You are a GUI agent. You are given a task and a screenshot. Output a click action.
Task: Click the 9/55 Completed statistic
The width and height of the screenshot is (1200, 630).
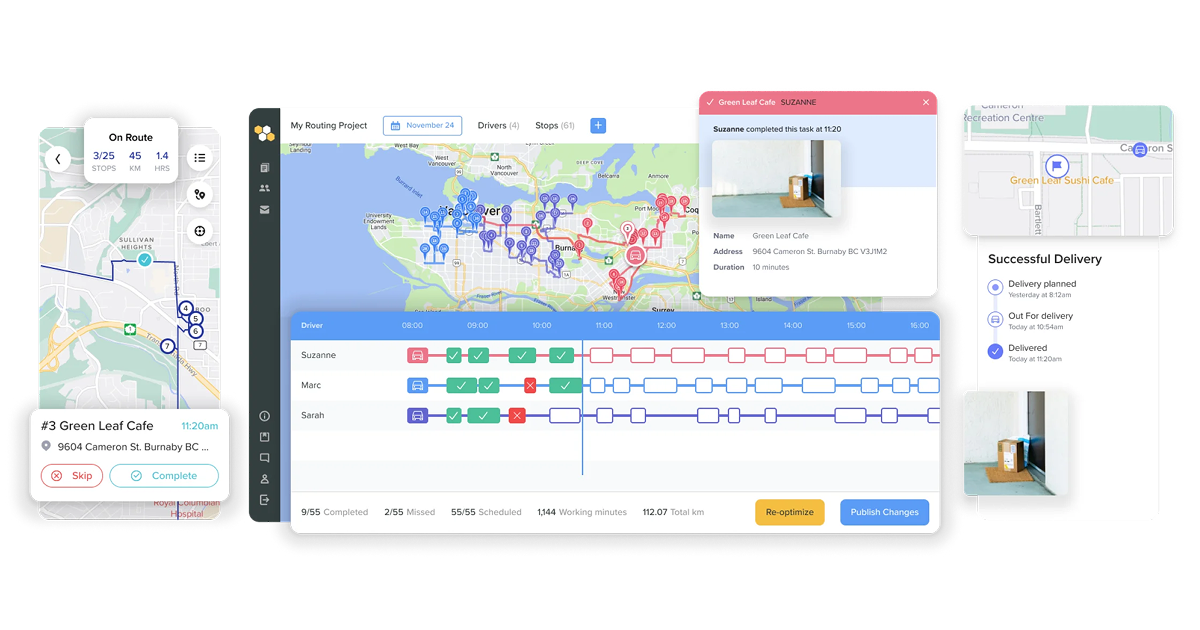click(334, 512)
